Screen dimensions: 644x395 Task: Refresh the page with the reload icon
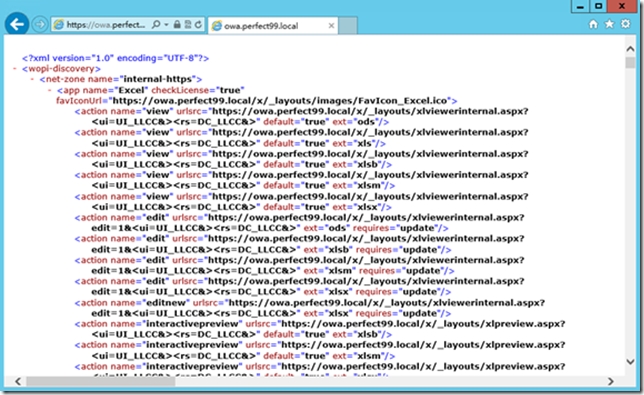(x=198, y=25)
